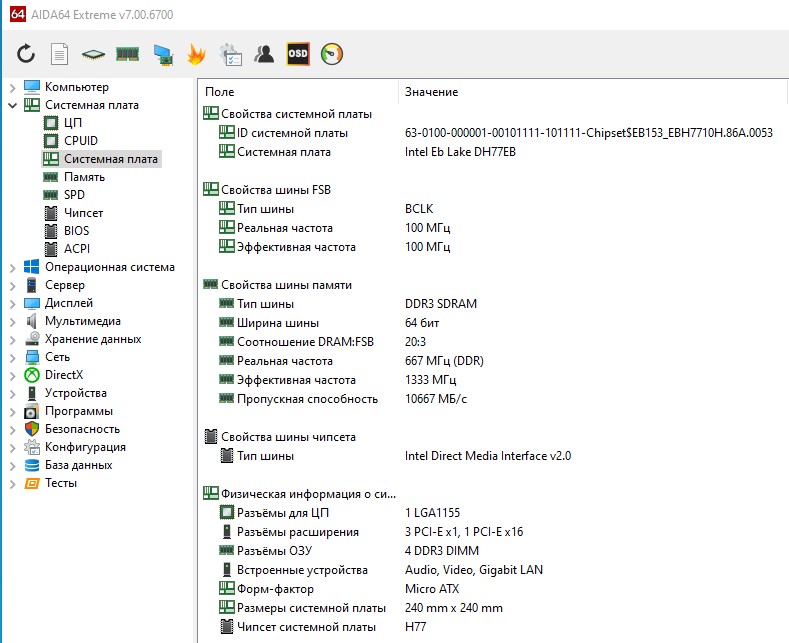
Task: Select the DDR3 SDRAM value
Action: 441,304
